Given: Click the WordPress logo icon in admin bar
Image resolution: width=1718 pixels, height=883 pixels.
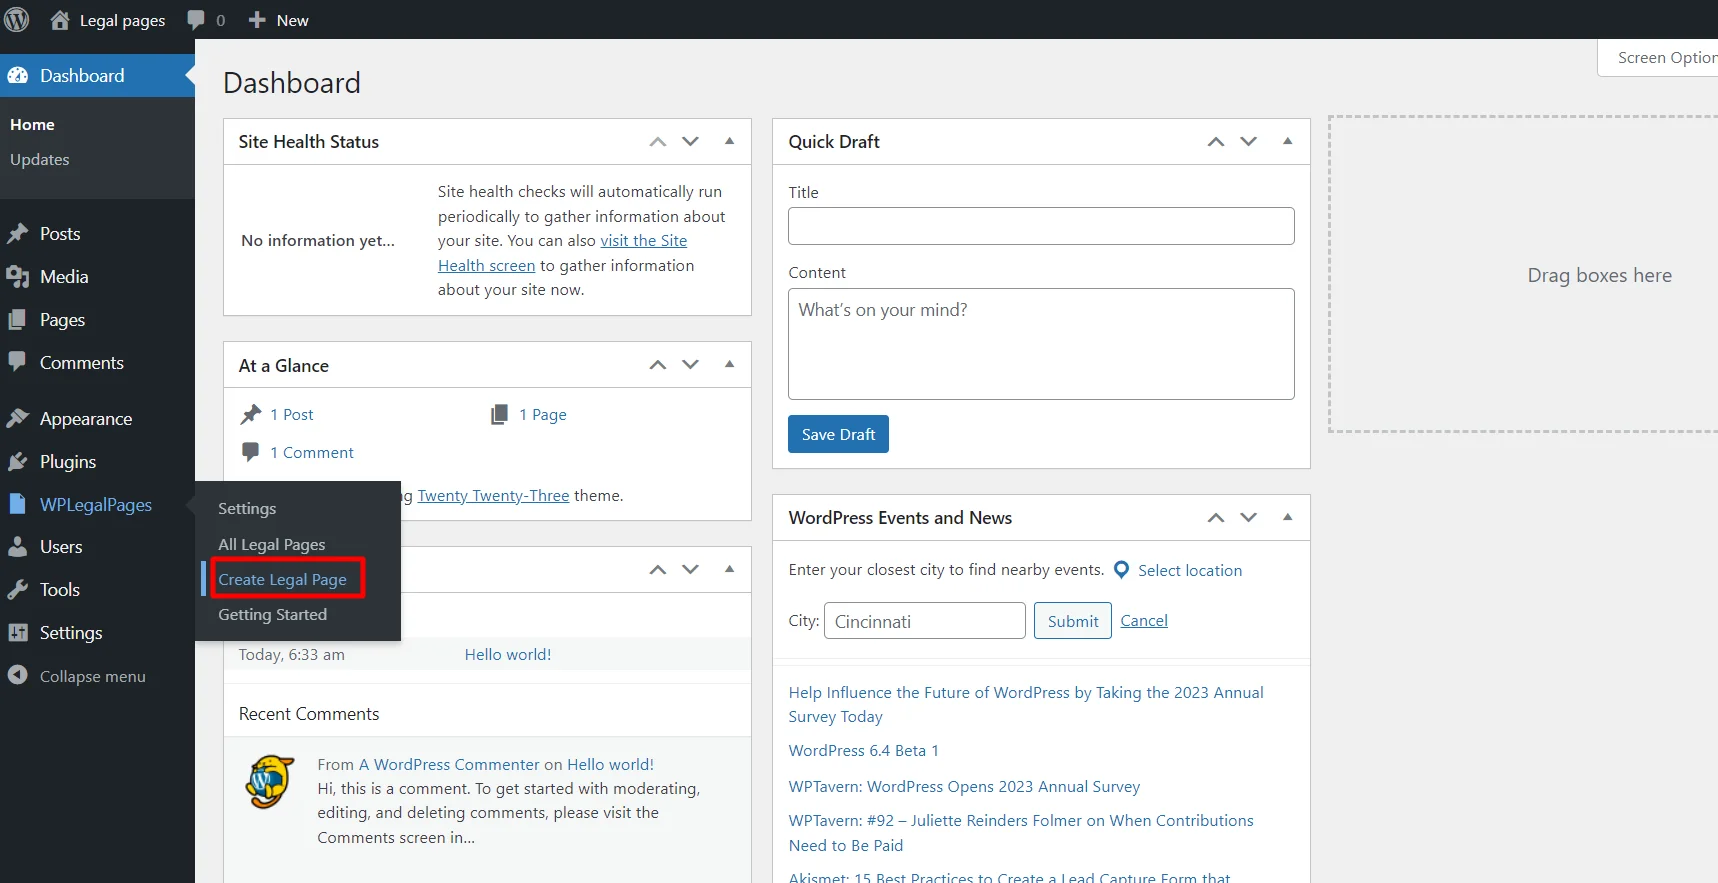Looking at the screenshot, I should pos(17,20).
